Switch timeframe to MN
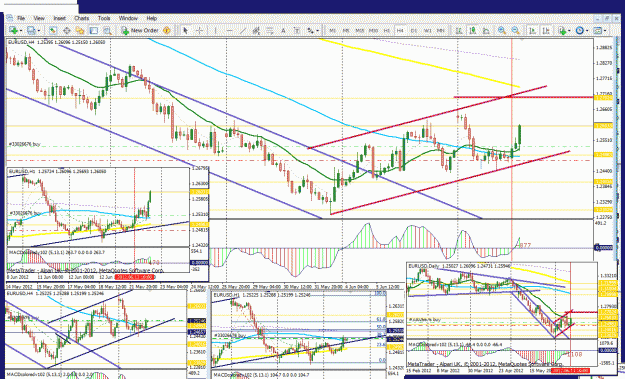625x379 pixels. tap(440, 30)
